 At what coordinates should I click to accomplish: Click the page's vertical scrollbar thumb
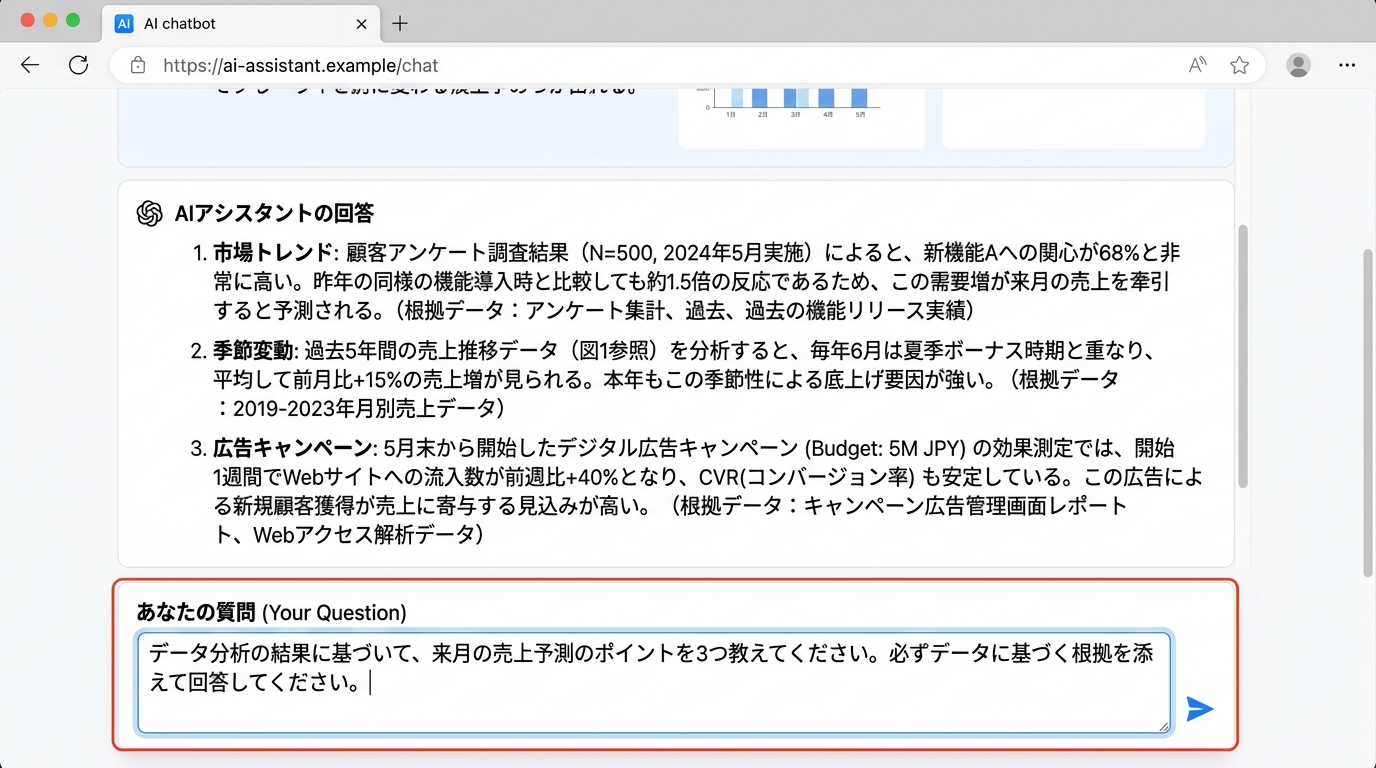1243,355
